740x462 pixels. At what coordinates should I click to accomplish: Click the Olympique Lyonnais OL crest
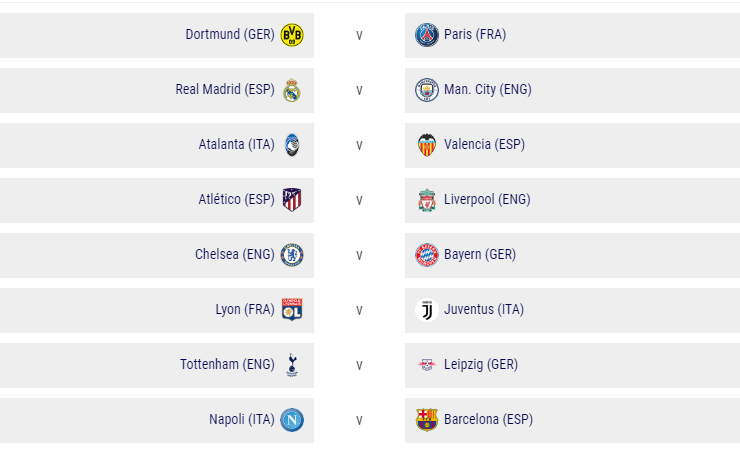pos(292,310)
